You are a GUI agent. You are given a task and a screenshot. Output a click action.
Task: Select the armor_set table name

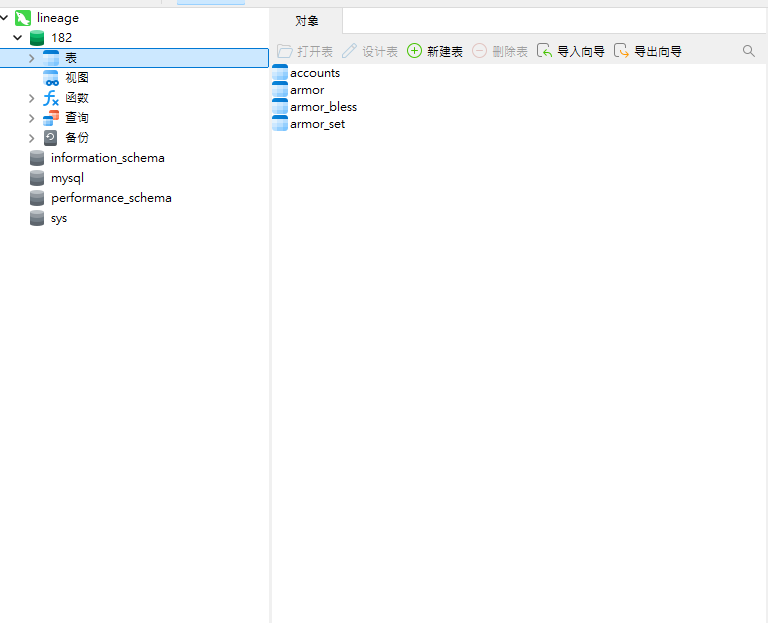(318, 124)
